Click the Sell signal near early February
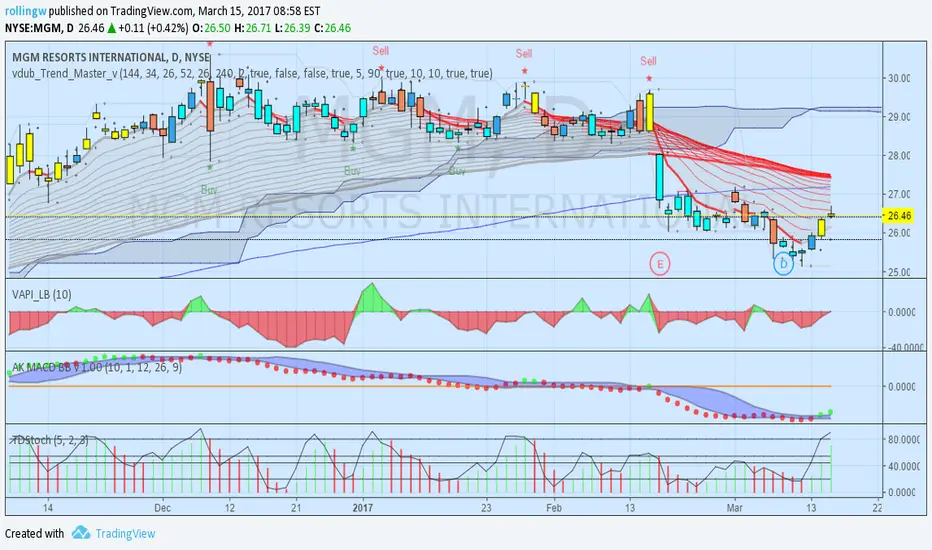 (x=524, y=54)
